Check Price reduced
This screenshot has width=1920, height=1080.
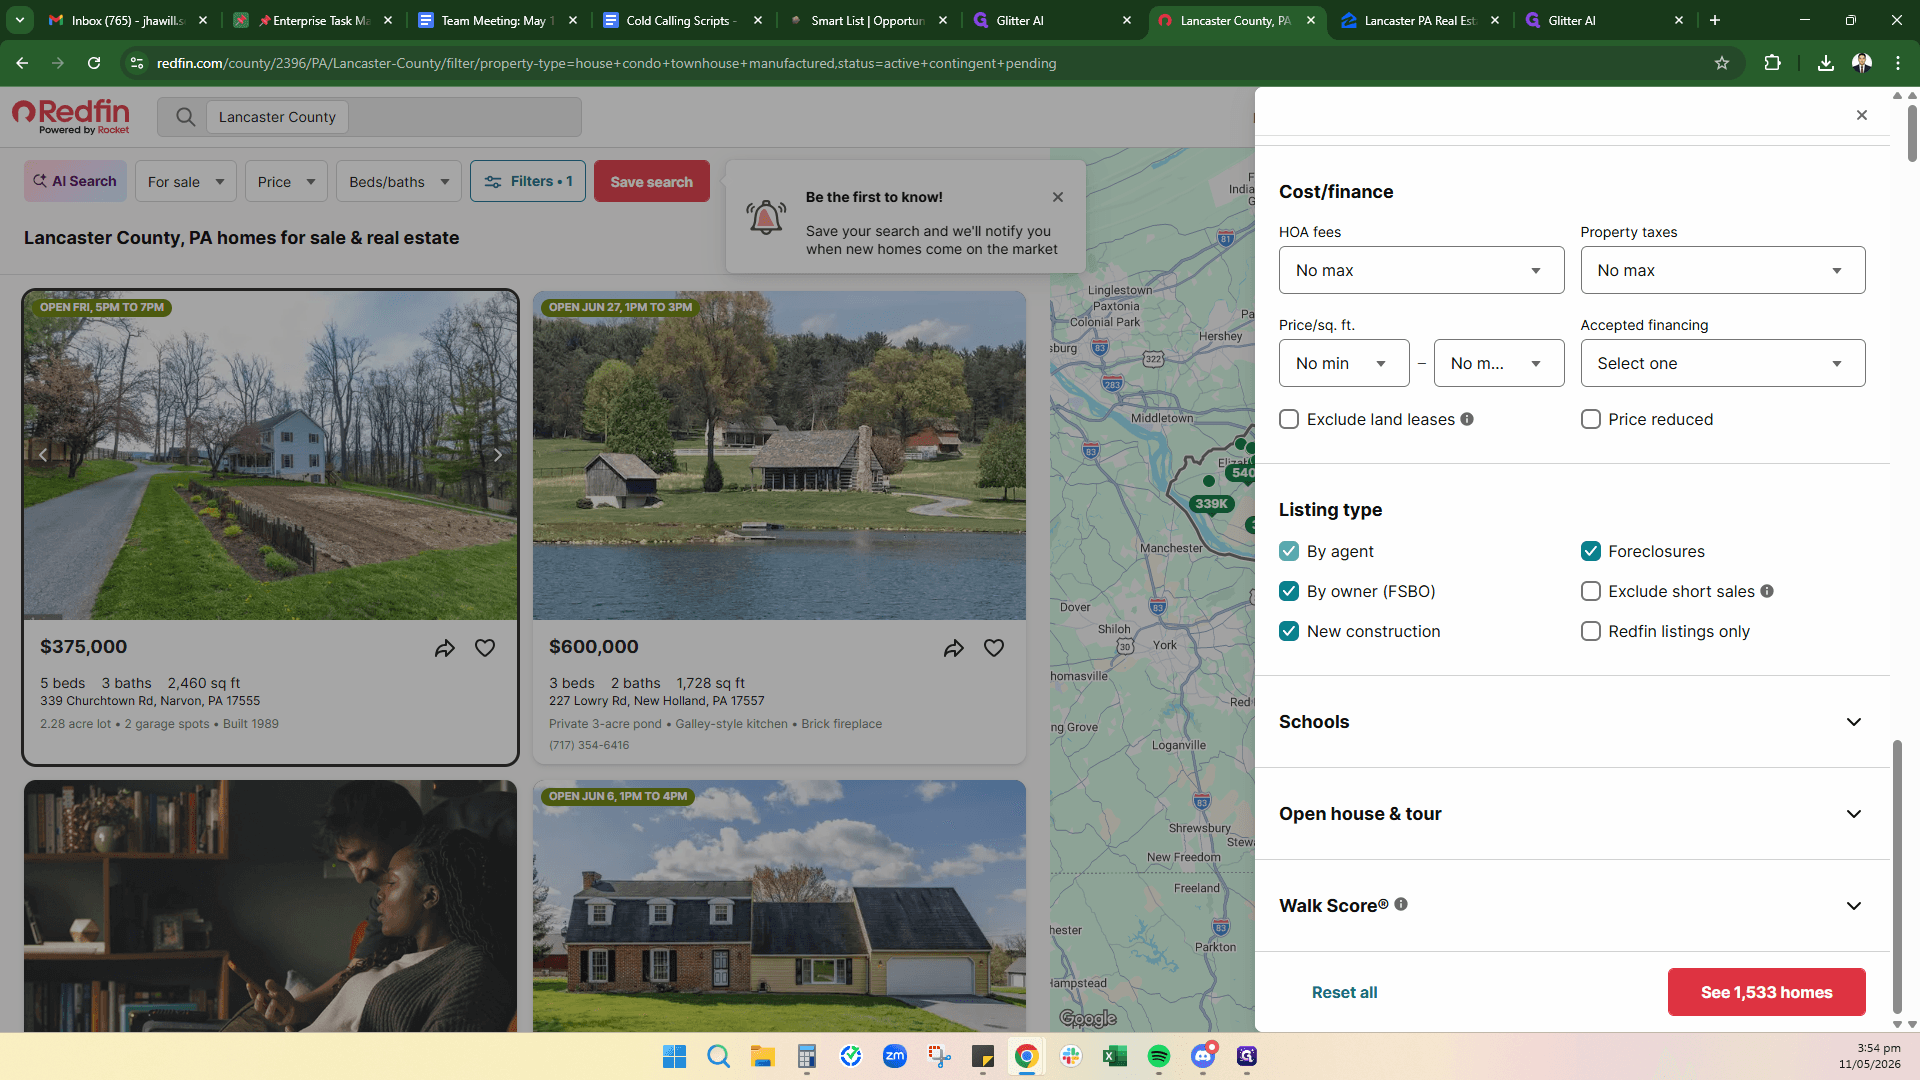[1591, 419]
